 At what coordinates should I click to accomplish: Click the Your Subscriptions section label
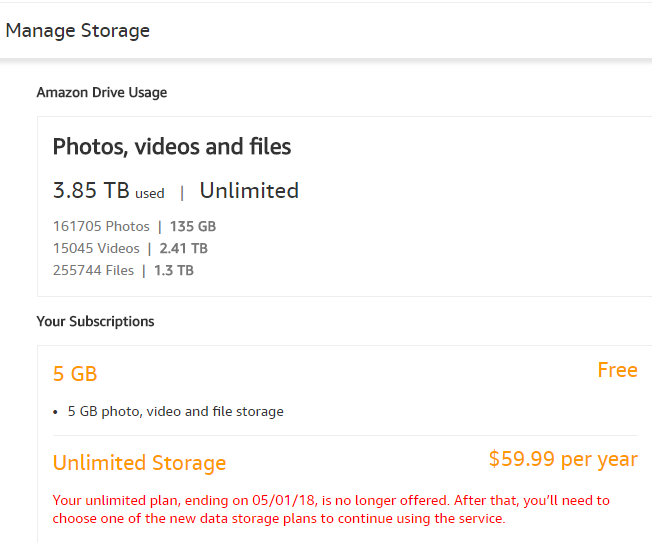coord(96,322)
